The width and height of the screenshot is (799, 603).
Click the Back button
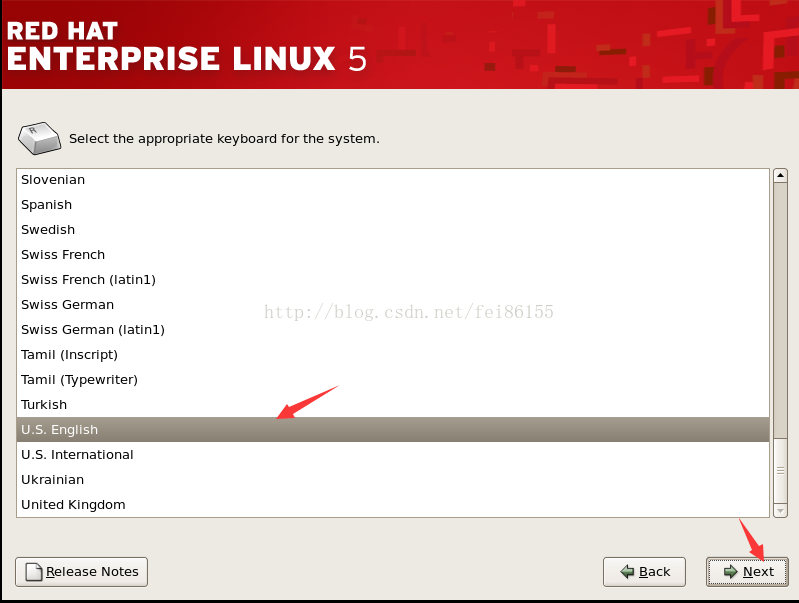(x=645, y=572)
